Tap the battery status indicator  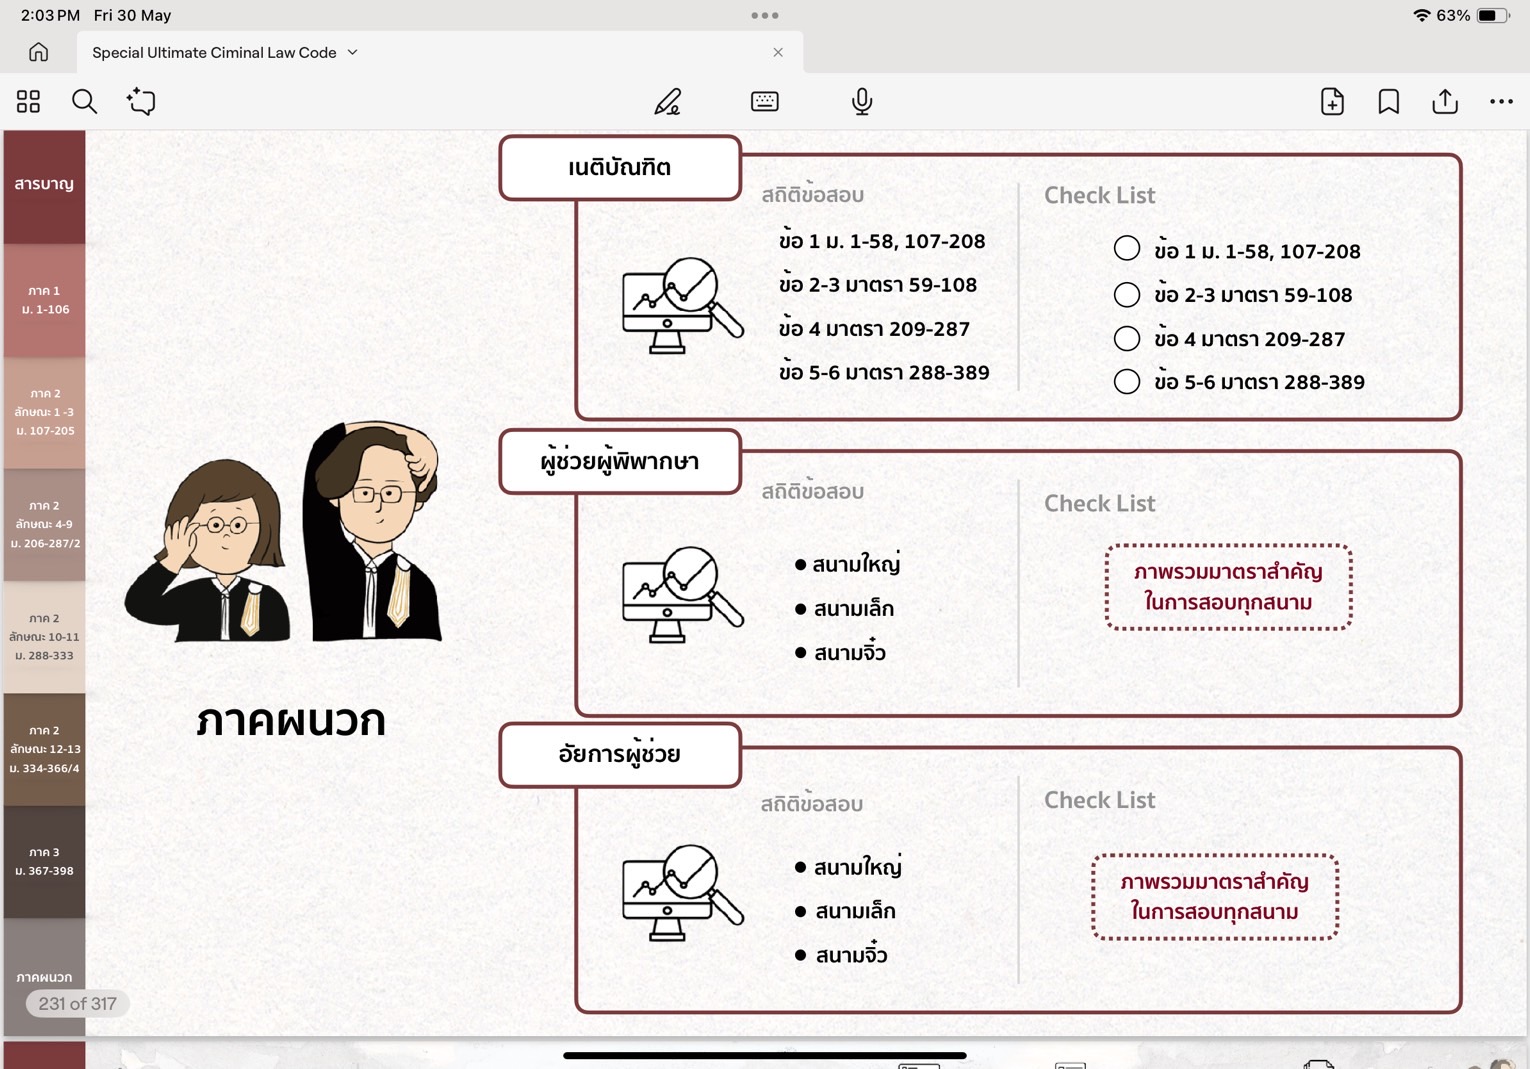1493,15
